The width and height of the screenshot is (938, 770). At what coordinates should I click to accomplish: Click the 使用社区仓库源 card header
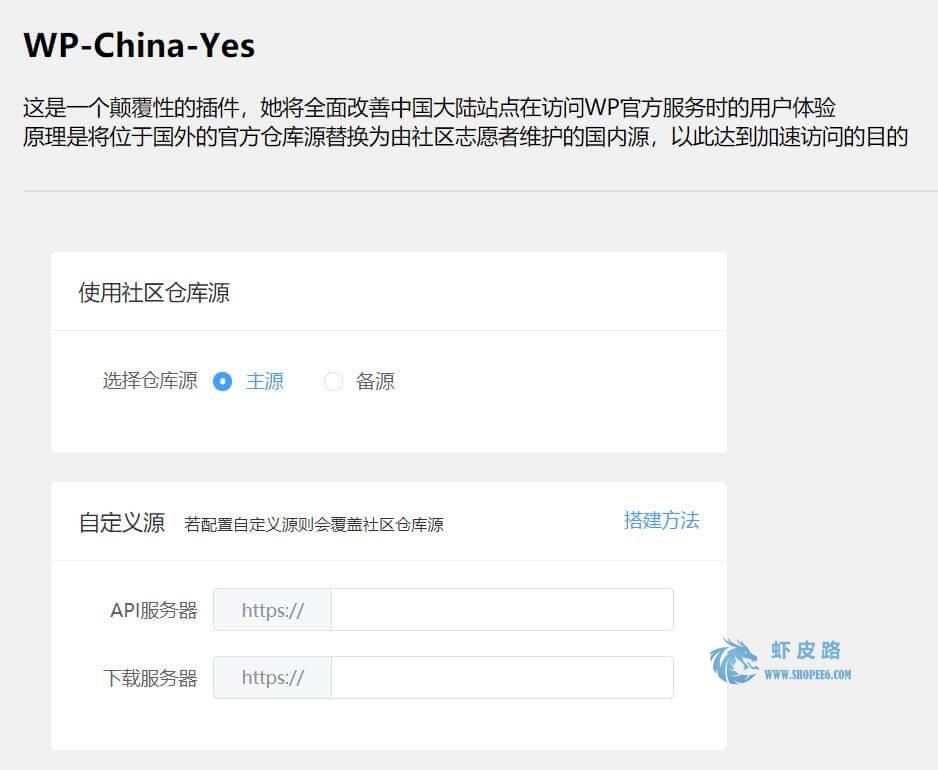(x=154, y=293)
